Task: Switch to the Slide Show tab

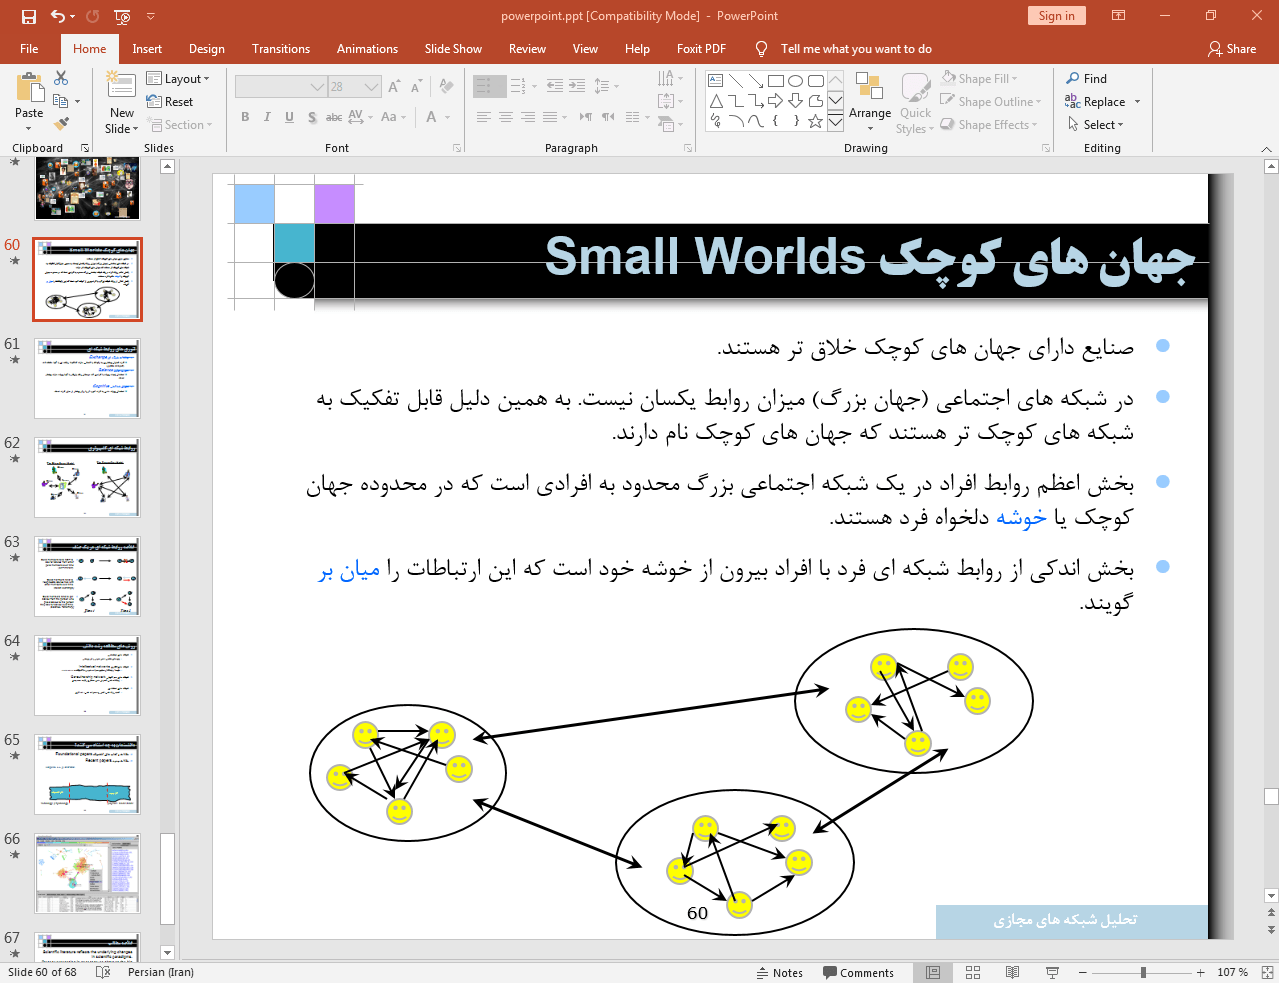Action: click(453, 49)
